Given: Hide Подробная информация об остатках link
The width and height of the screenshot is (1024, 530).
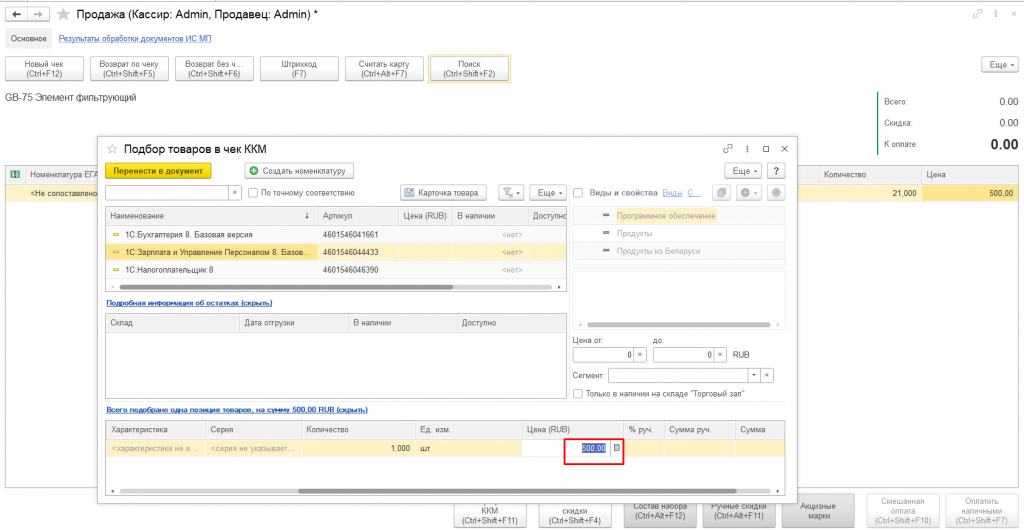Looking at the screenshot, I should 189,303.
